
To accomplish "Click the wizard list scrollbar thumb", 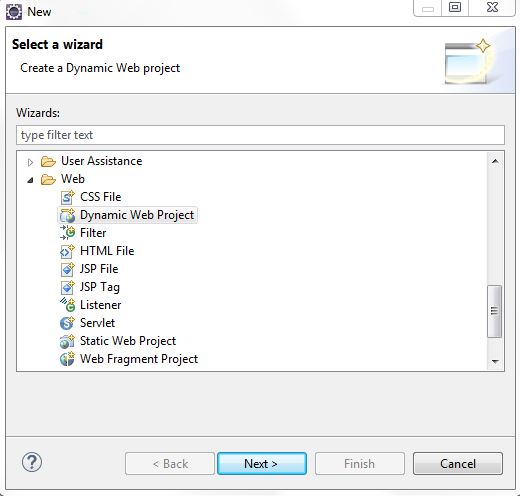I will 495,311.
